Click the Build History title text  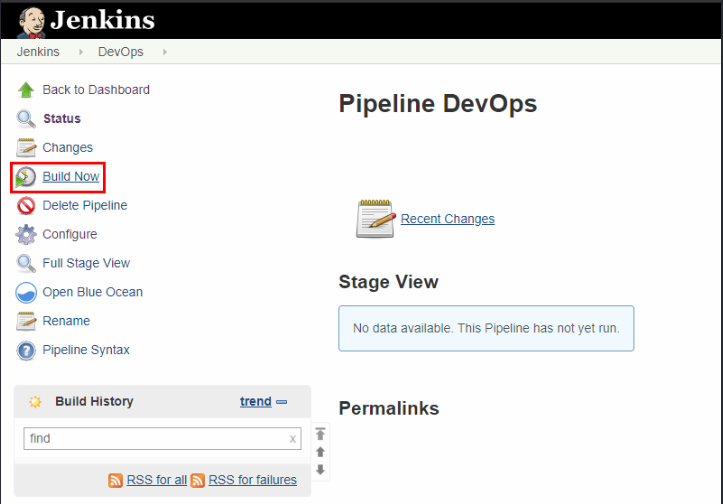tap(94, 401)
